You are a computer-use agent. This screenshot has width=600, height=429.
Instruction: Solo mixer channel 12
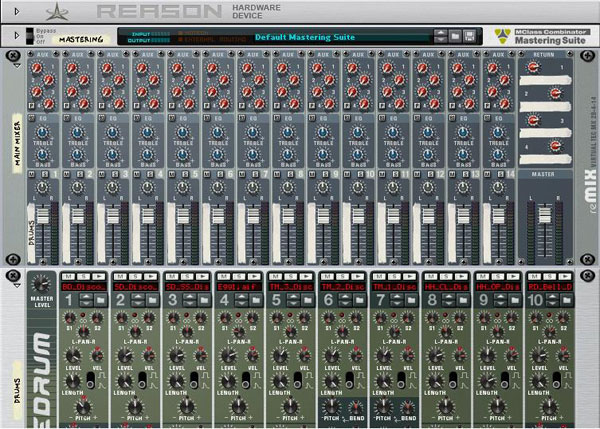tap(431, 175)
